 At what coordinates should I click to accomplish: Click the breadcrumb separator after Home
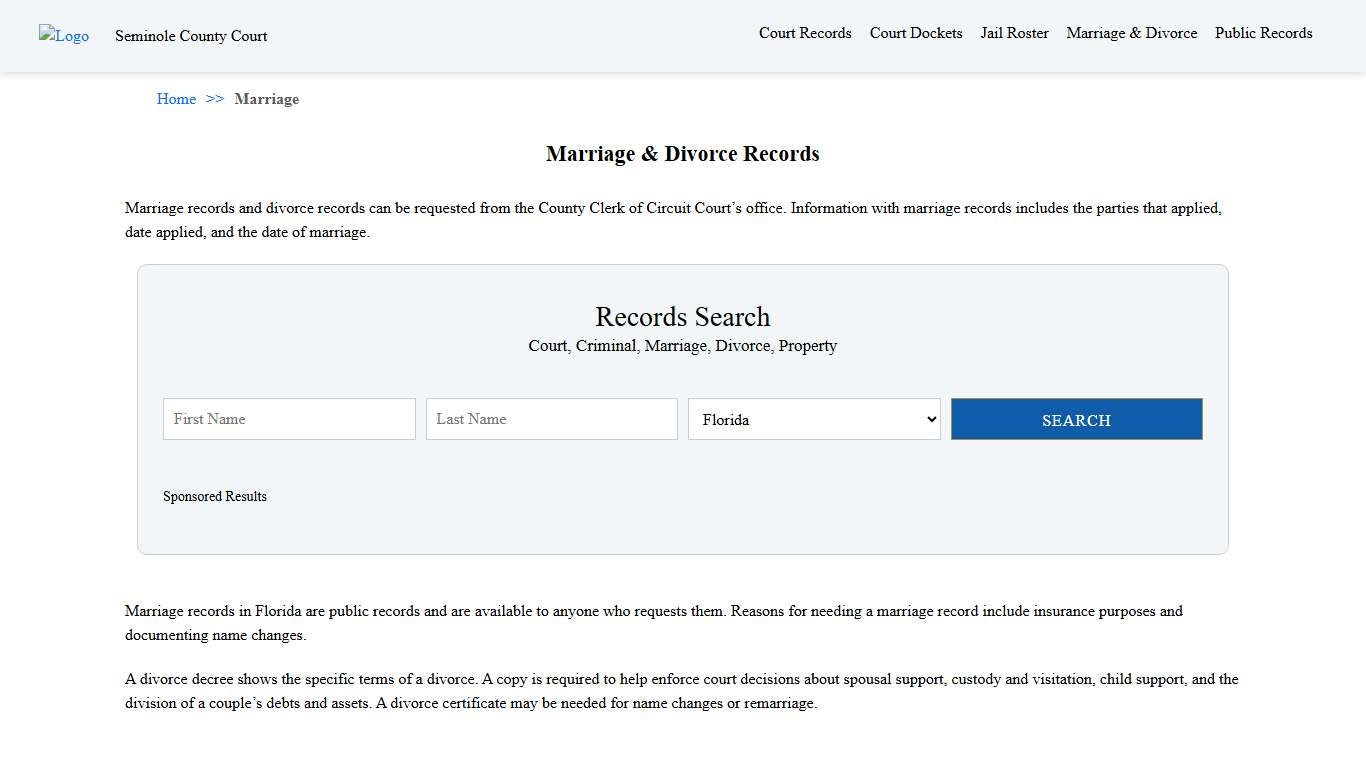[213, 99]
